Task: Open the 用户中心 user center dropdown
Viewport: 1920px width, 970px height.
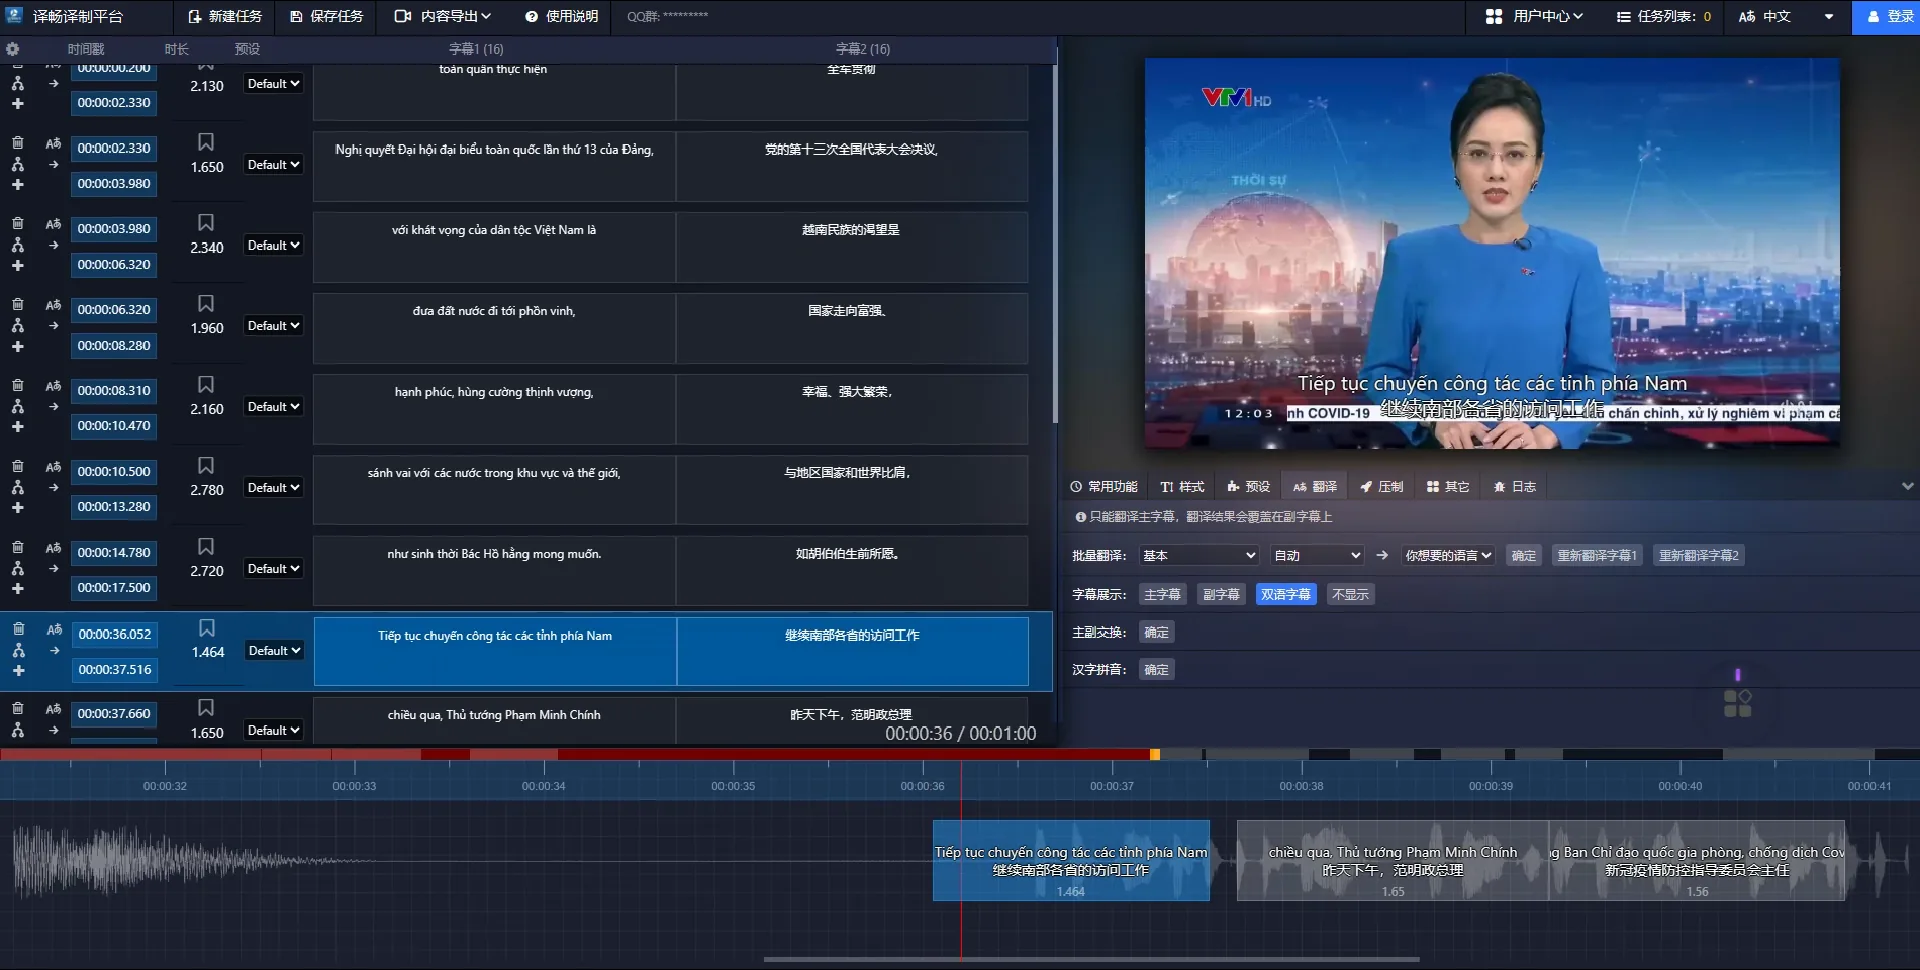Action: coord(1534,16)
